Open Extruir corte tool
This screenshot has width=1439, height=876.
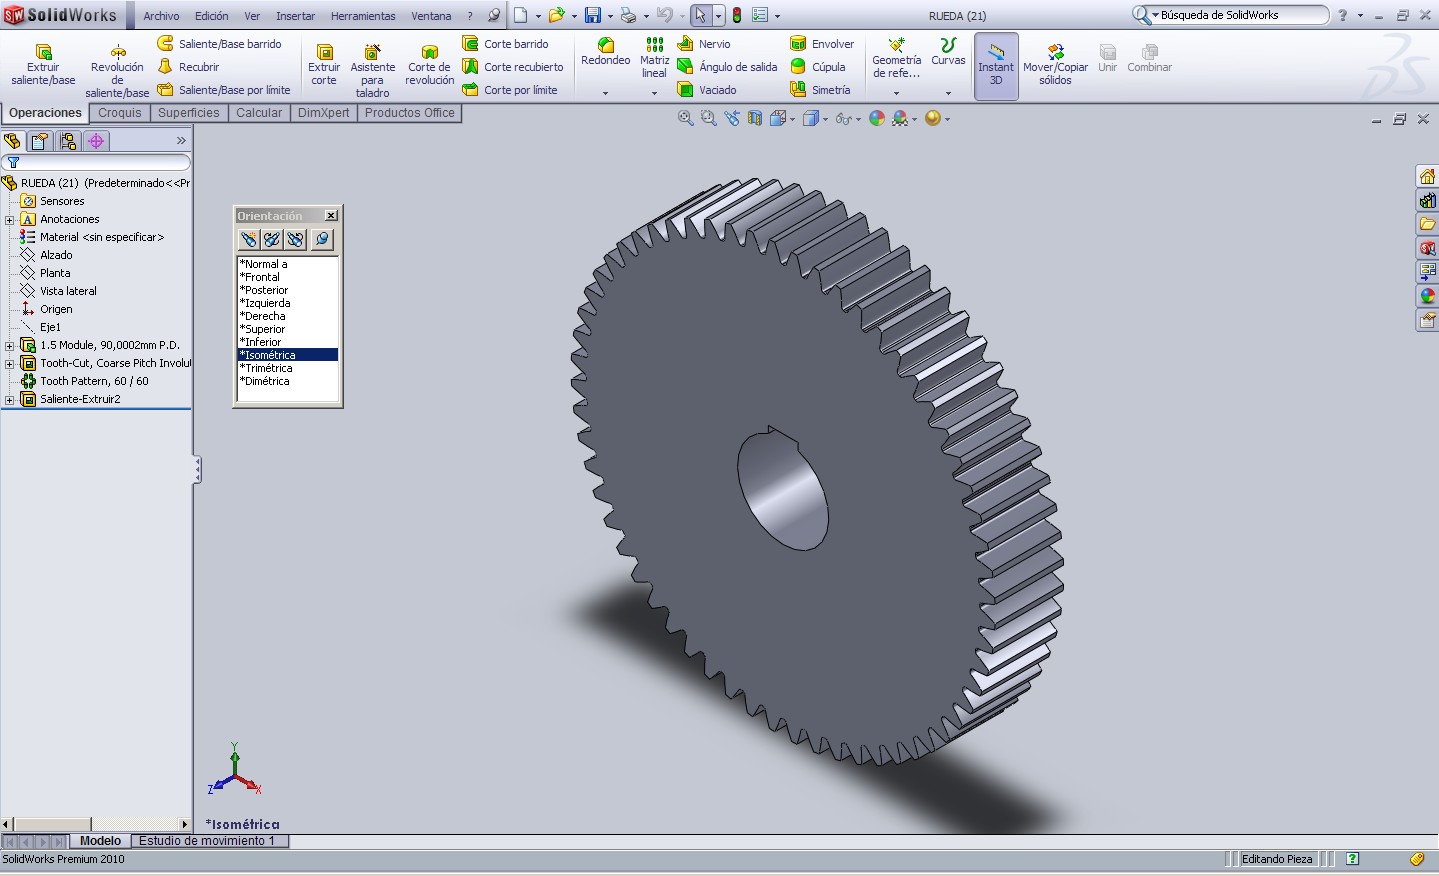click(x=324, y=65)
